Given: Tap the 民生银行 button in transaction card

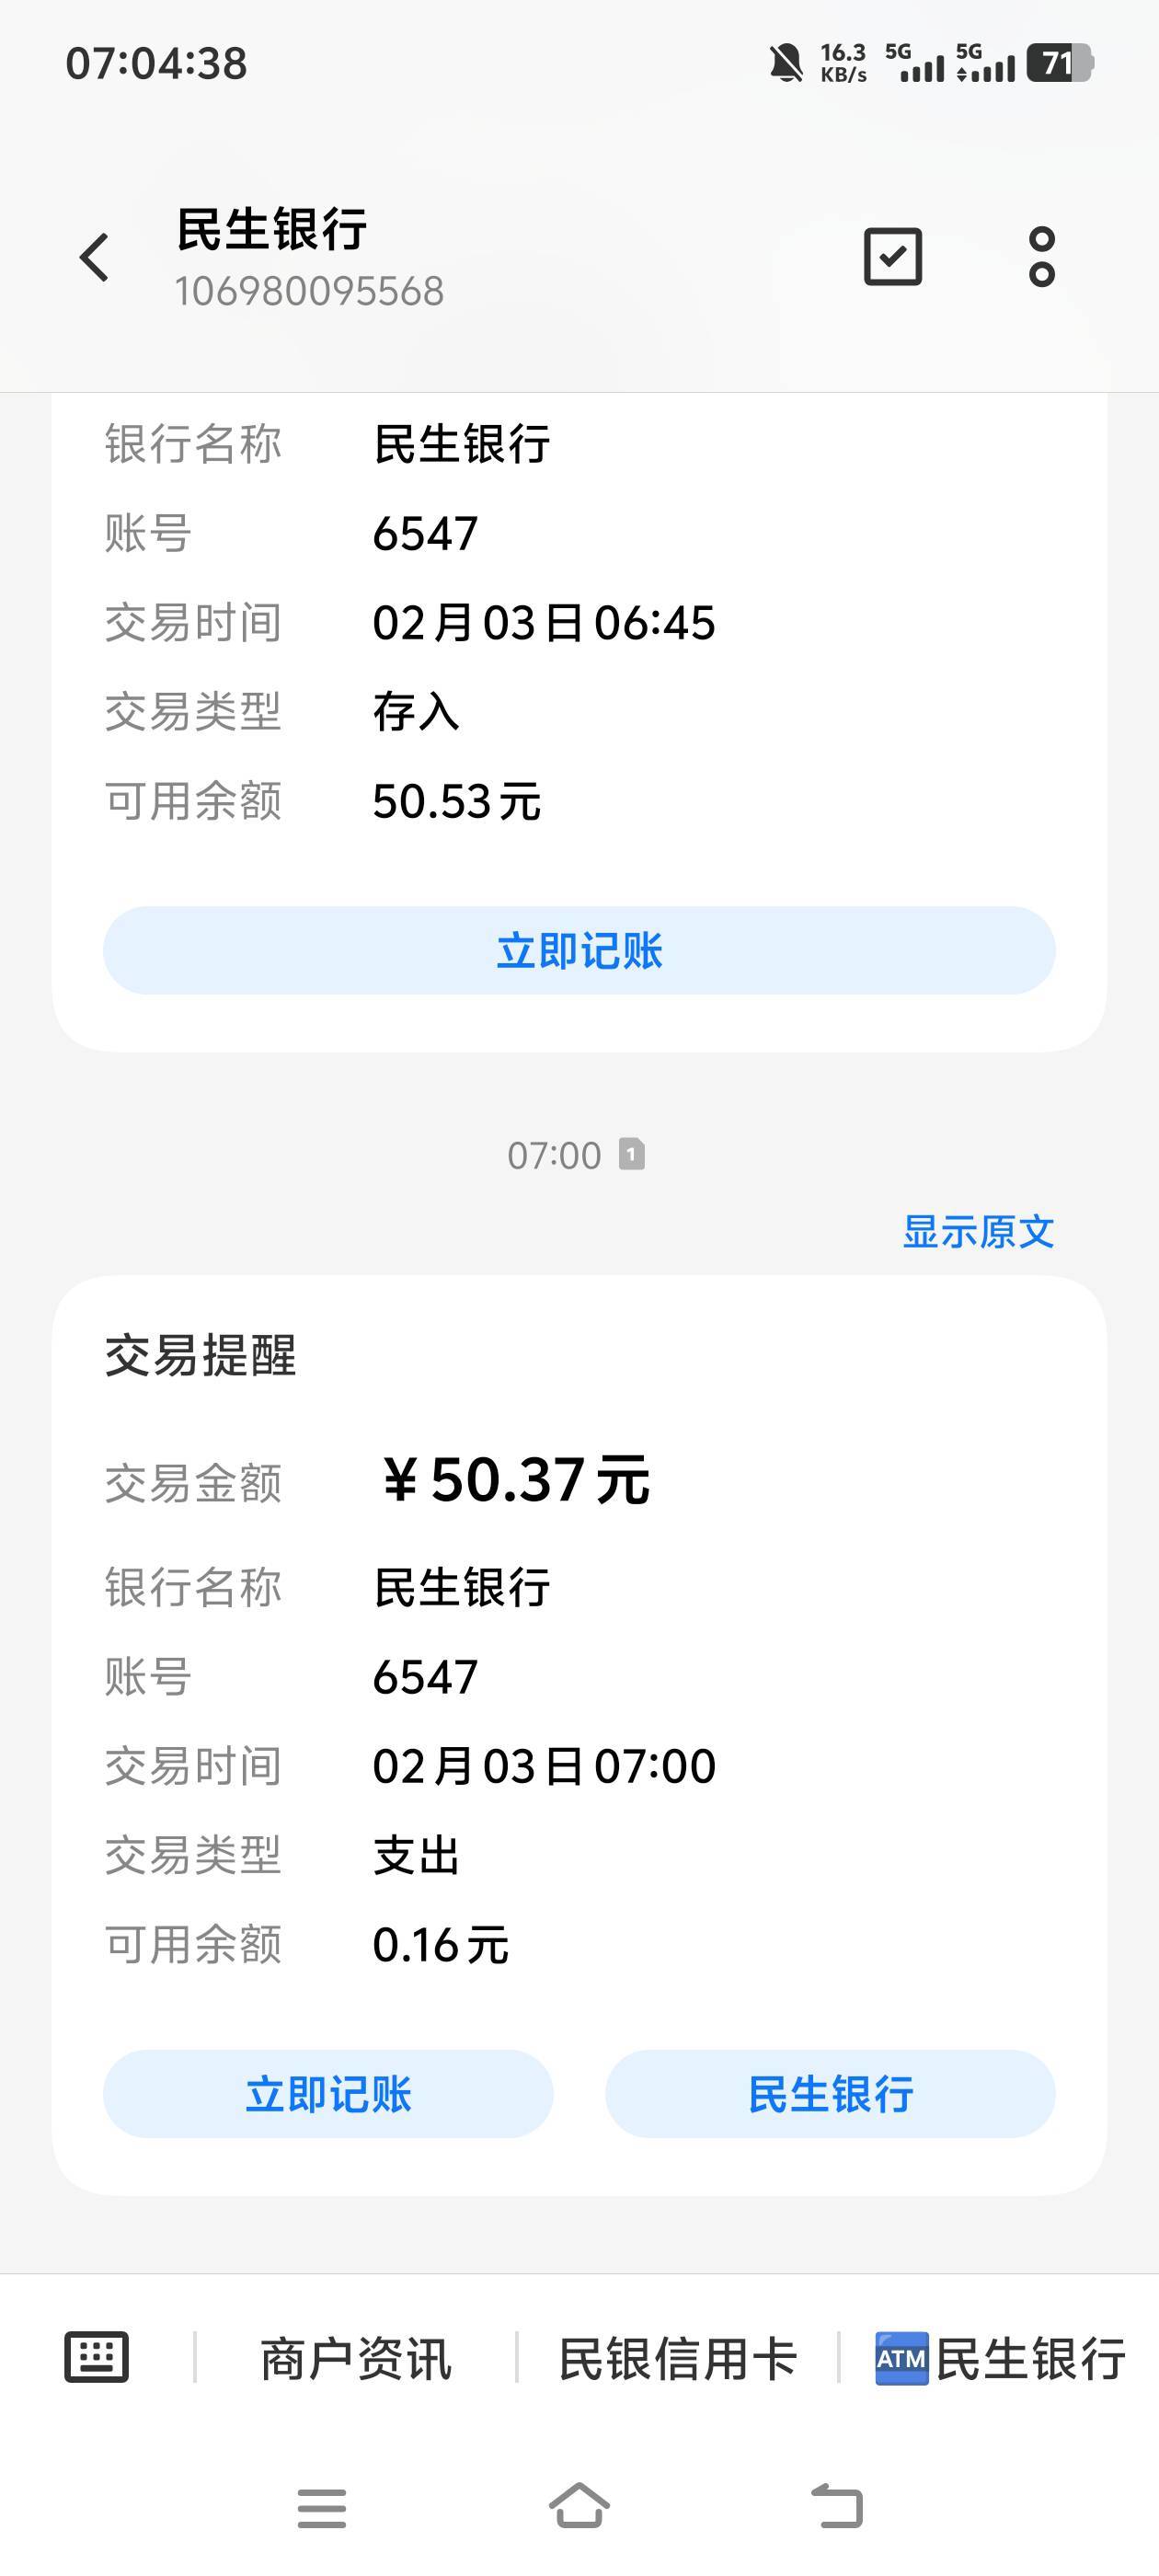Looking at the screenshot, I should [830, 2094].
